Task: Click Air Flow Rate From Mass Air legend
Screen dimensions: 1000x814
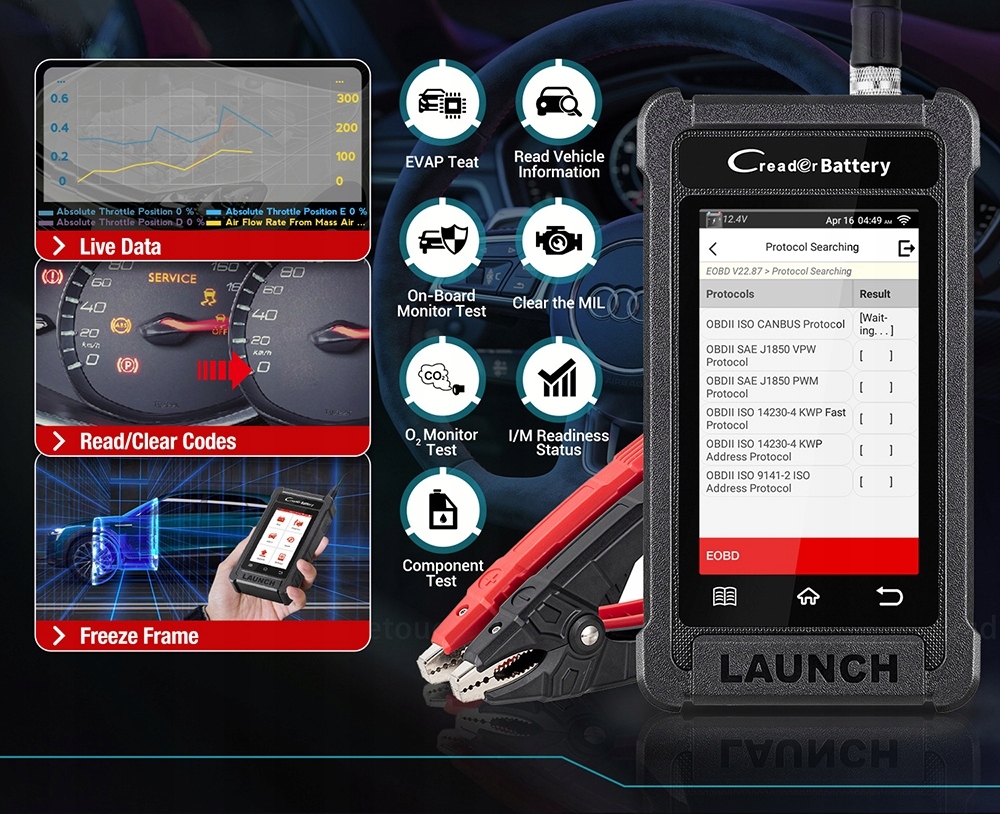Action: (x=287, y=222)
